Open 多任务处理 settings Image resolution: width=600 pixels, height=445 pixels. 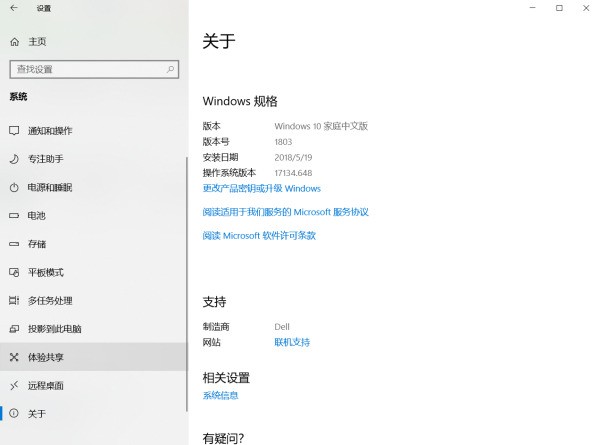(93, 301)
